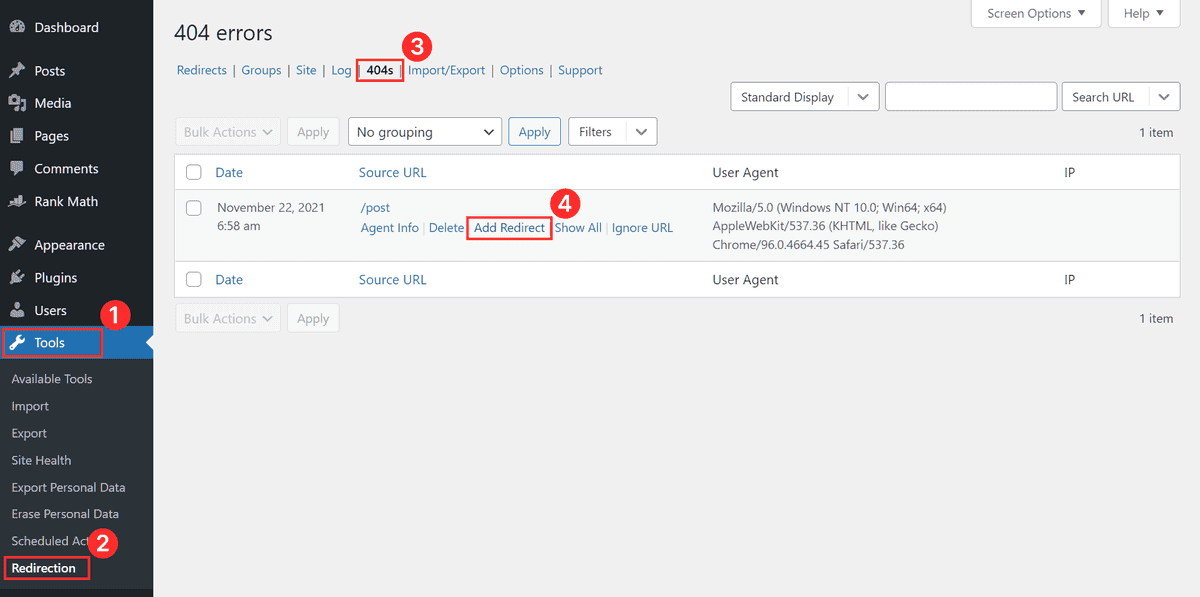Open the No grouping dropdown
This screenshot has height=597, width=1200.
pyautogui.click(x=424, y=132)
